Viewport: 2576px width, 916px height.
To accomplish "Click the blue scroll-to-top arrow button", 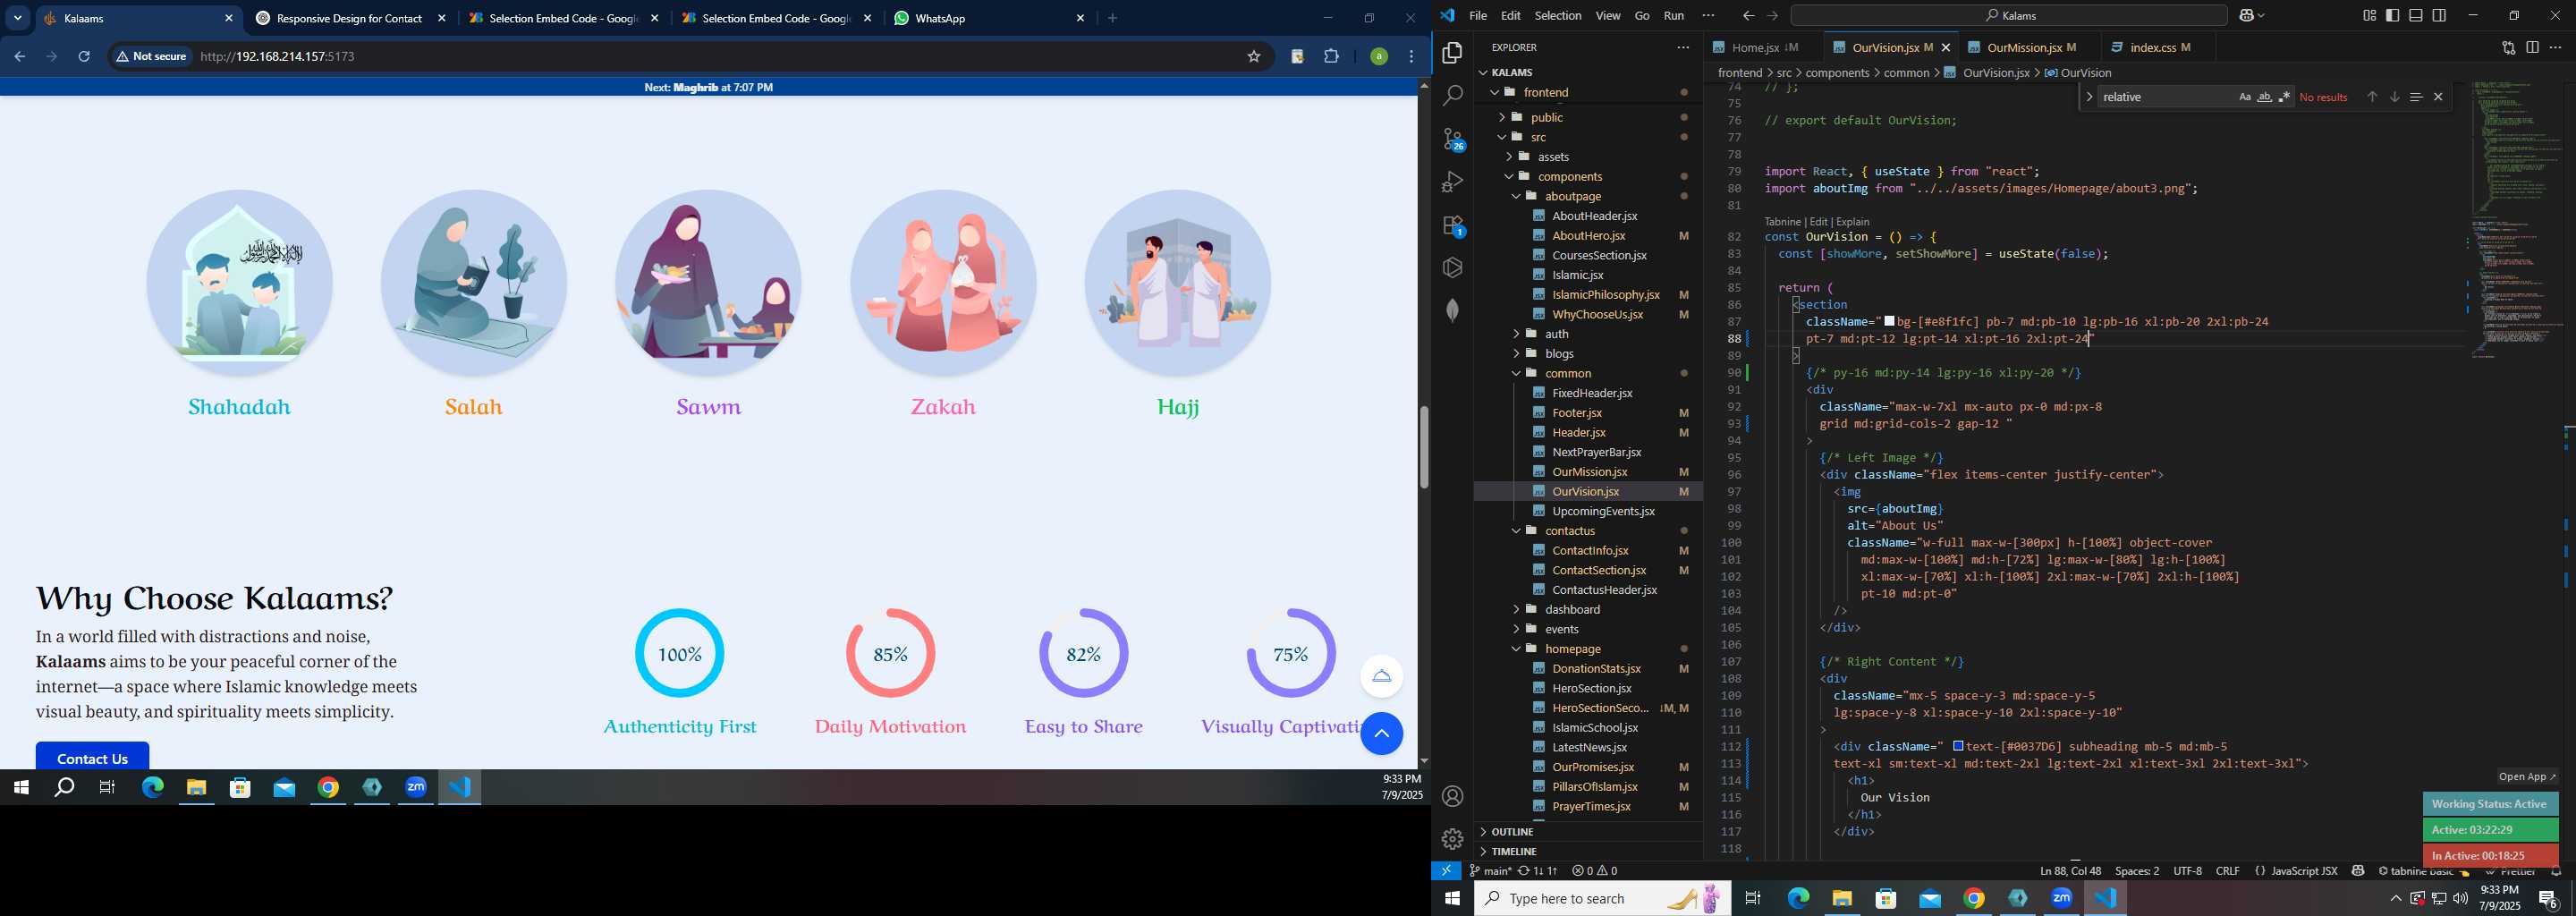I will tap(1381, 734).
